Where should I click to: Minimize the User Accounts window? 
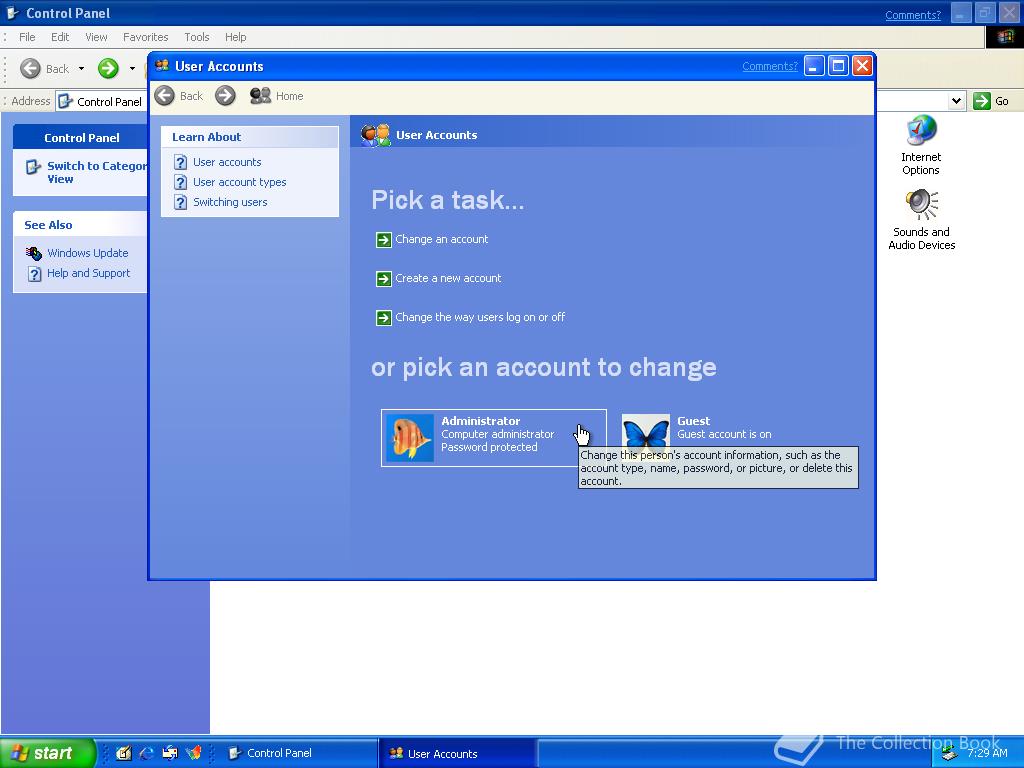814,66
